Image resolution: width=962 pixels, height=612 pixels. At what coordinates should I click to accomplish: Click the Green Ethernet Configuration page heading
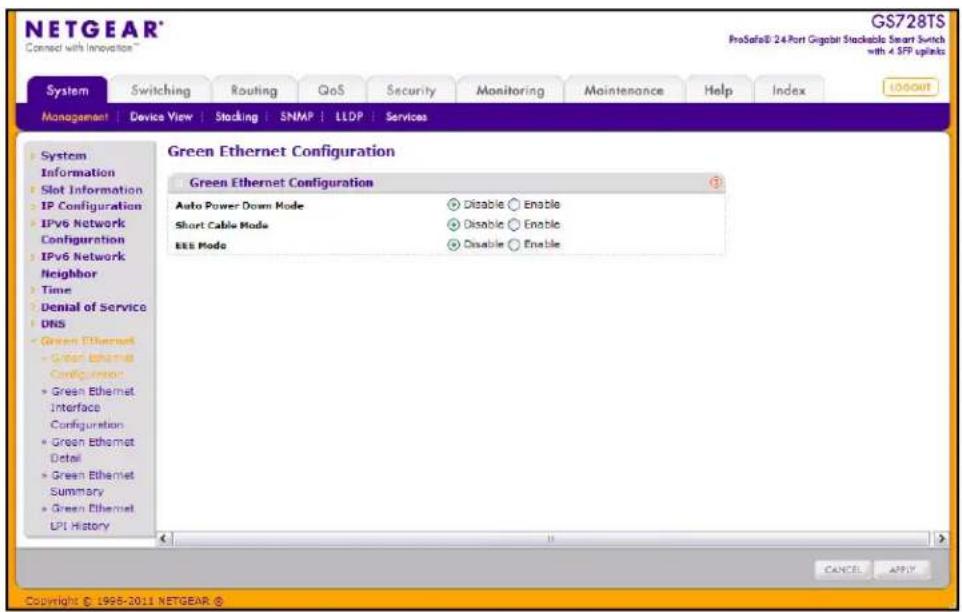point(281,151)
